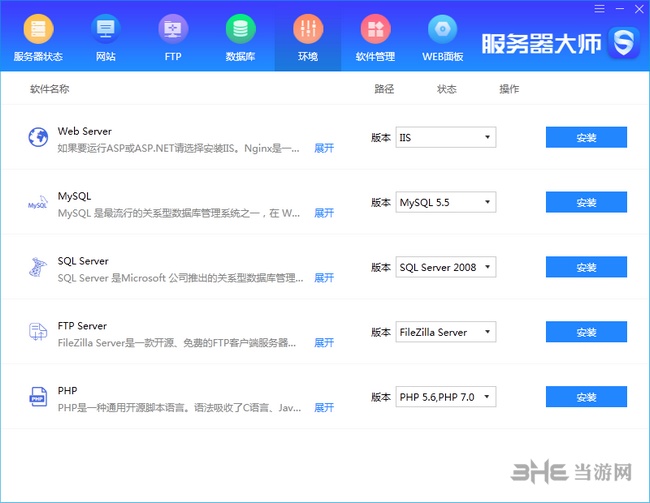Open the MySQL 5.5 version dropdown
This screenshot has height=503, width=650.
(446, 202)
